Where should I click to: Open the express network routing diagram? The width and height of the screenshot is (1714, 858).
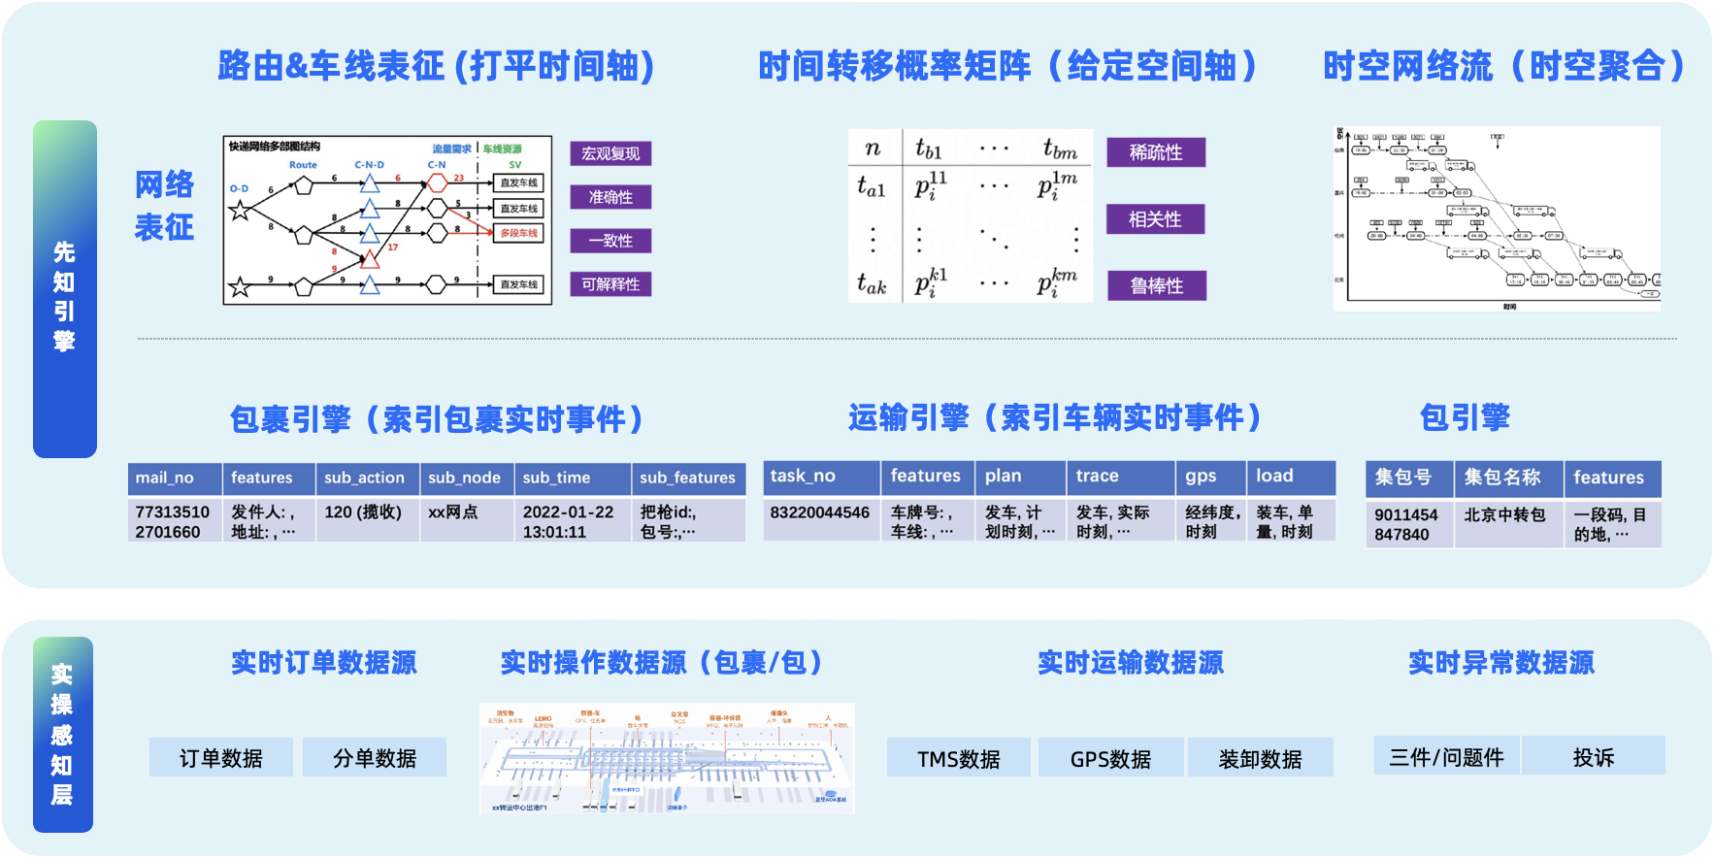387,220
